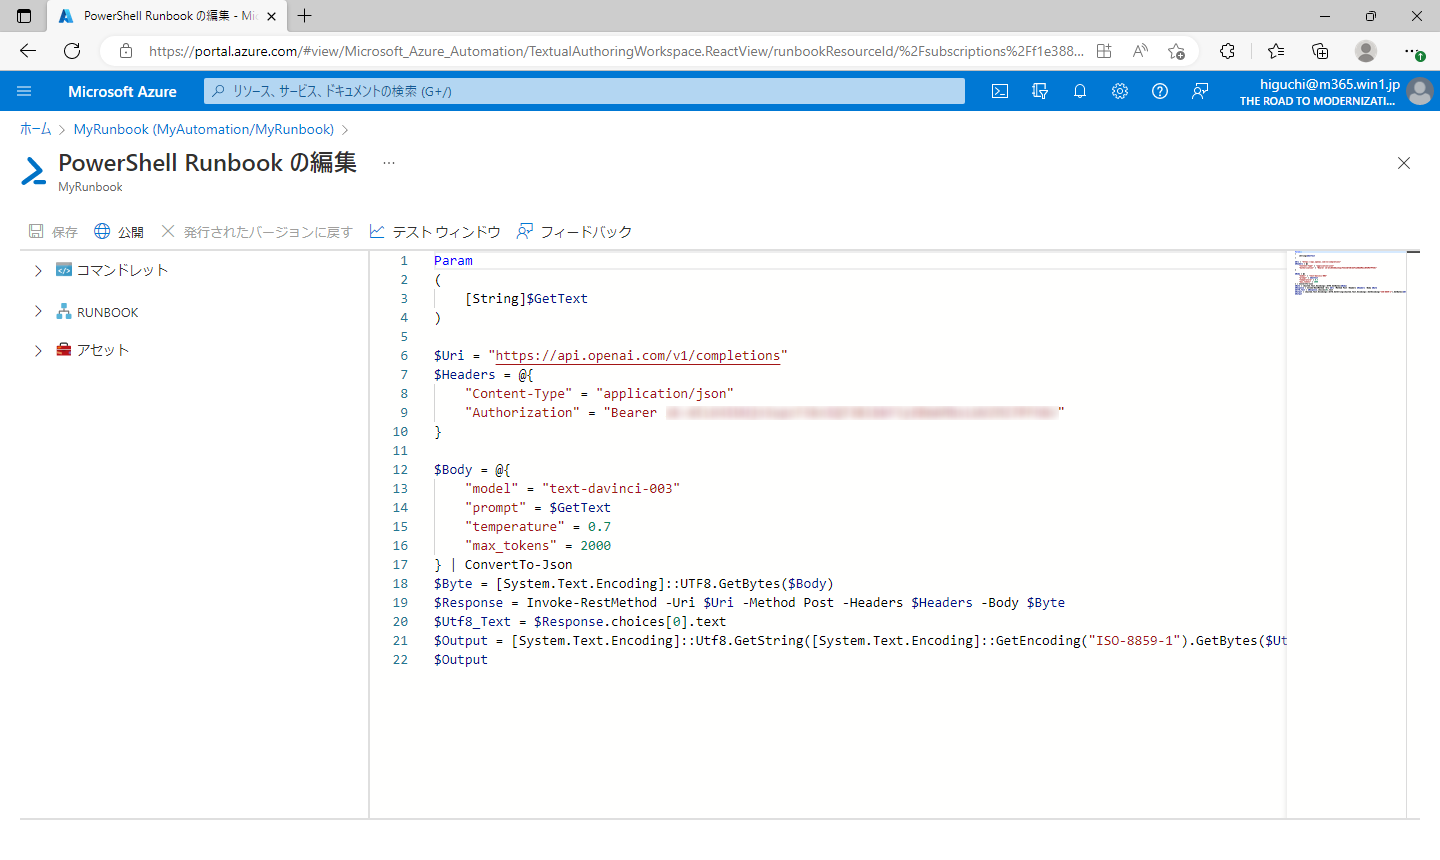Select the RUNBOOK tree label
This screenshot has width=1440, height=860.
(108, 313)
